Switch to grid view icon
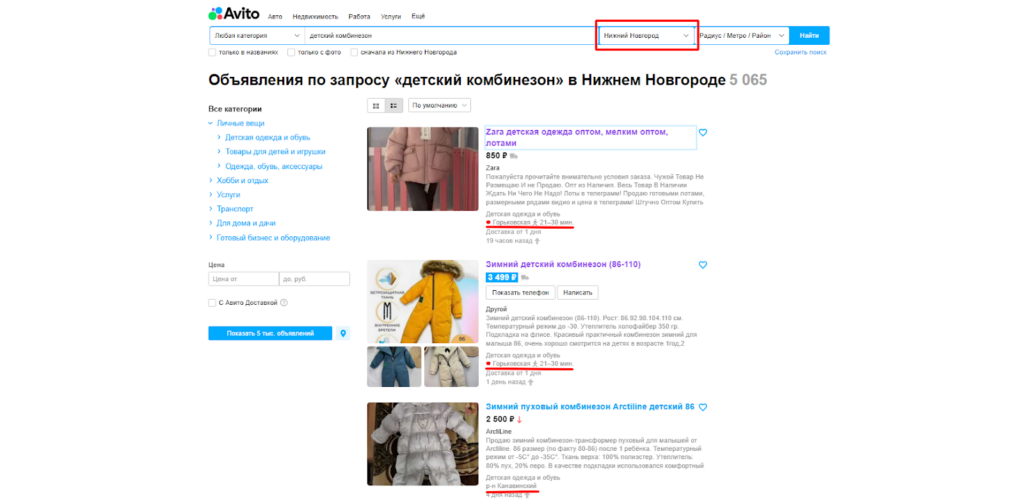 pos(376,106)
